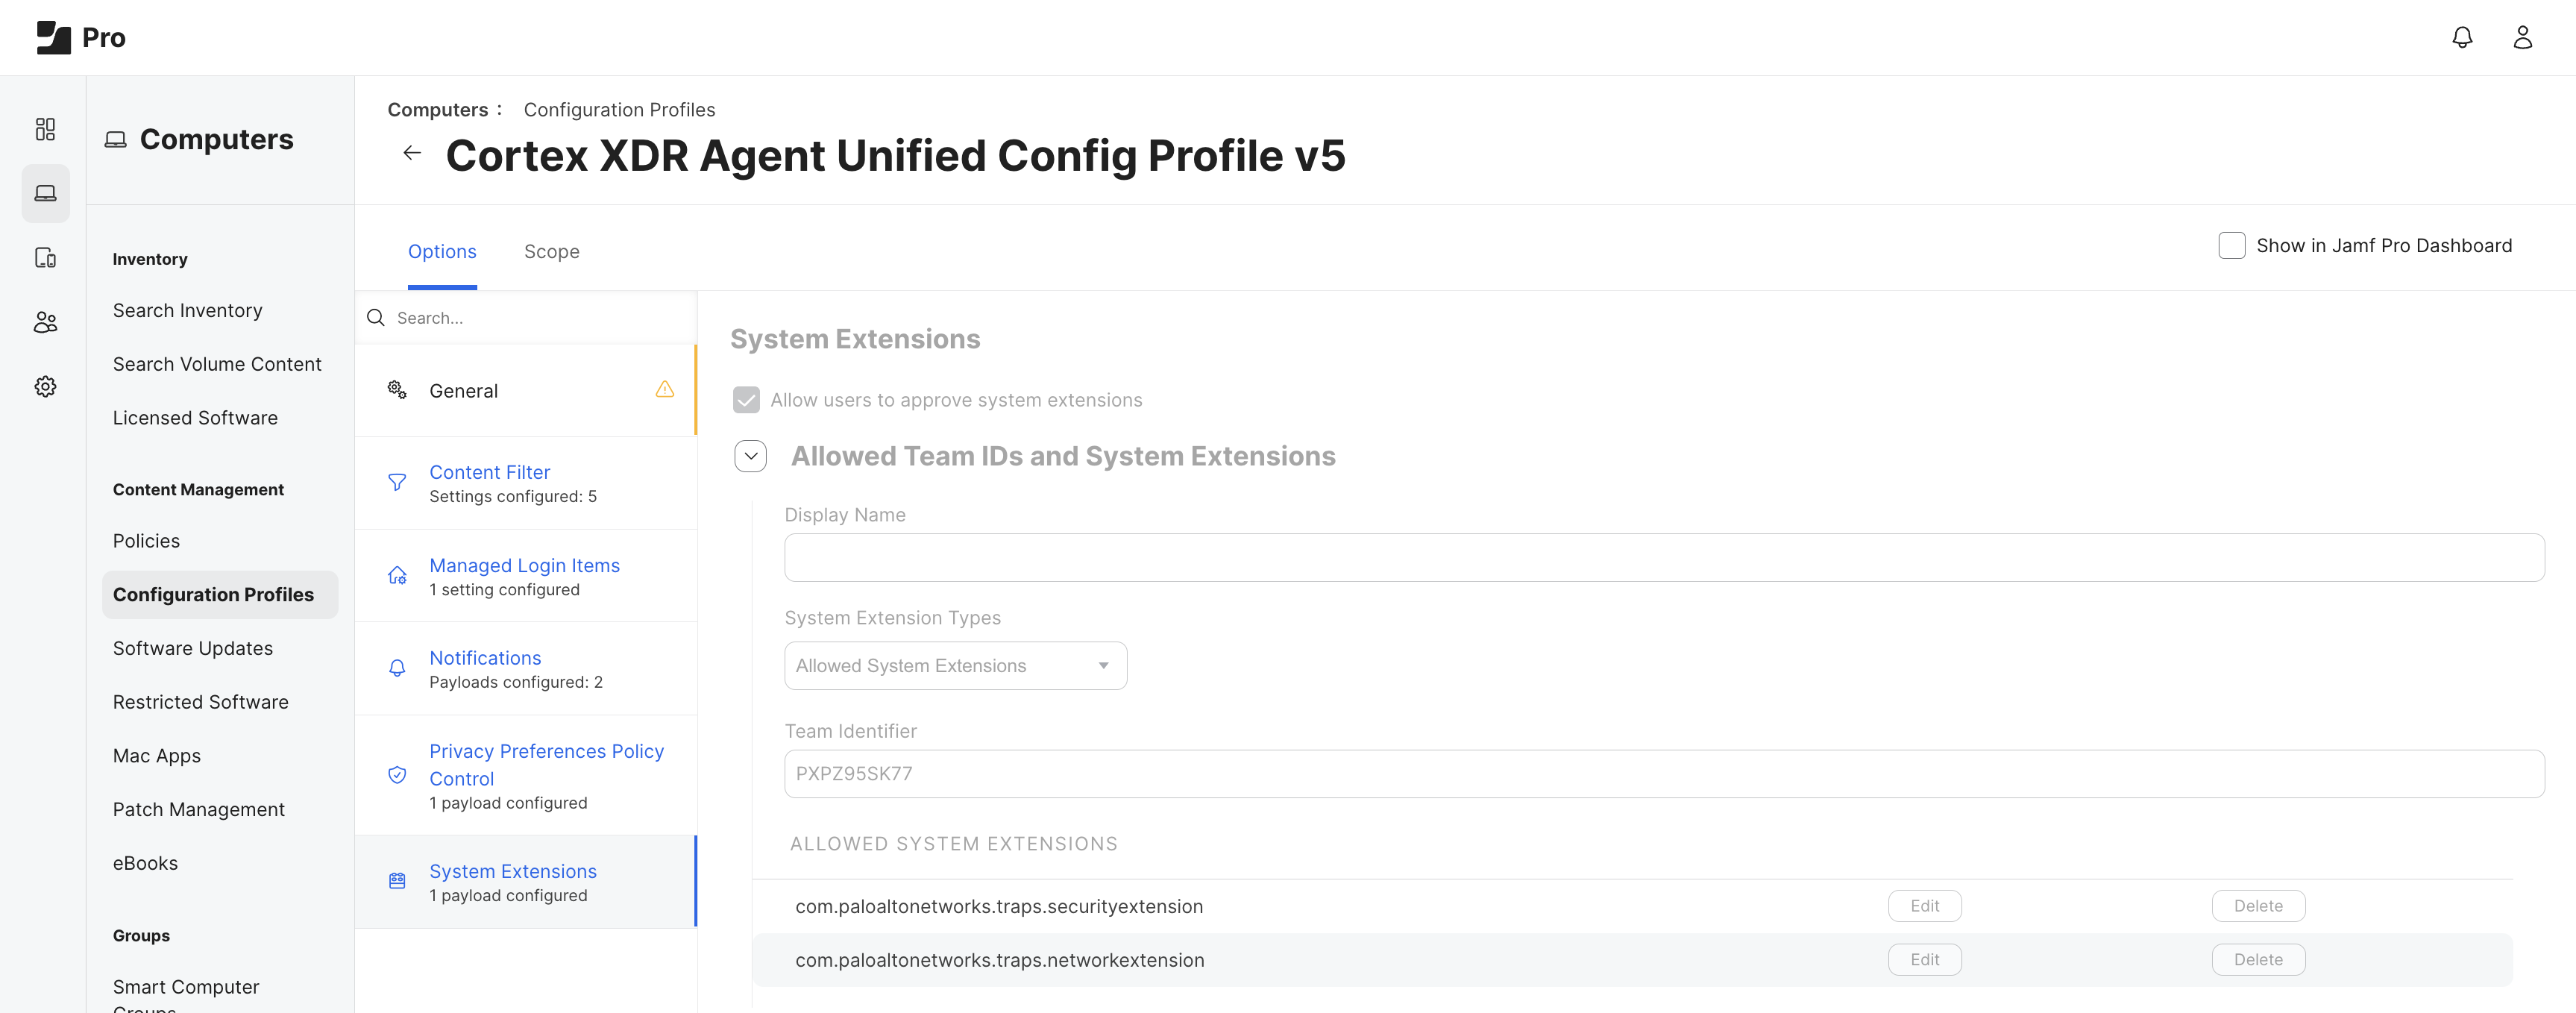Go back using the arrow by title
2576x1013 pixels.
click(x=412, y=153)
